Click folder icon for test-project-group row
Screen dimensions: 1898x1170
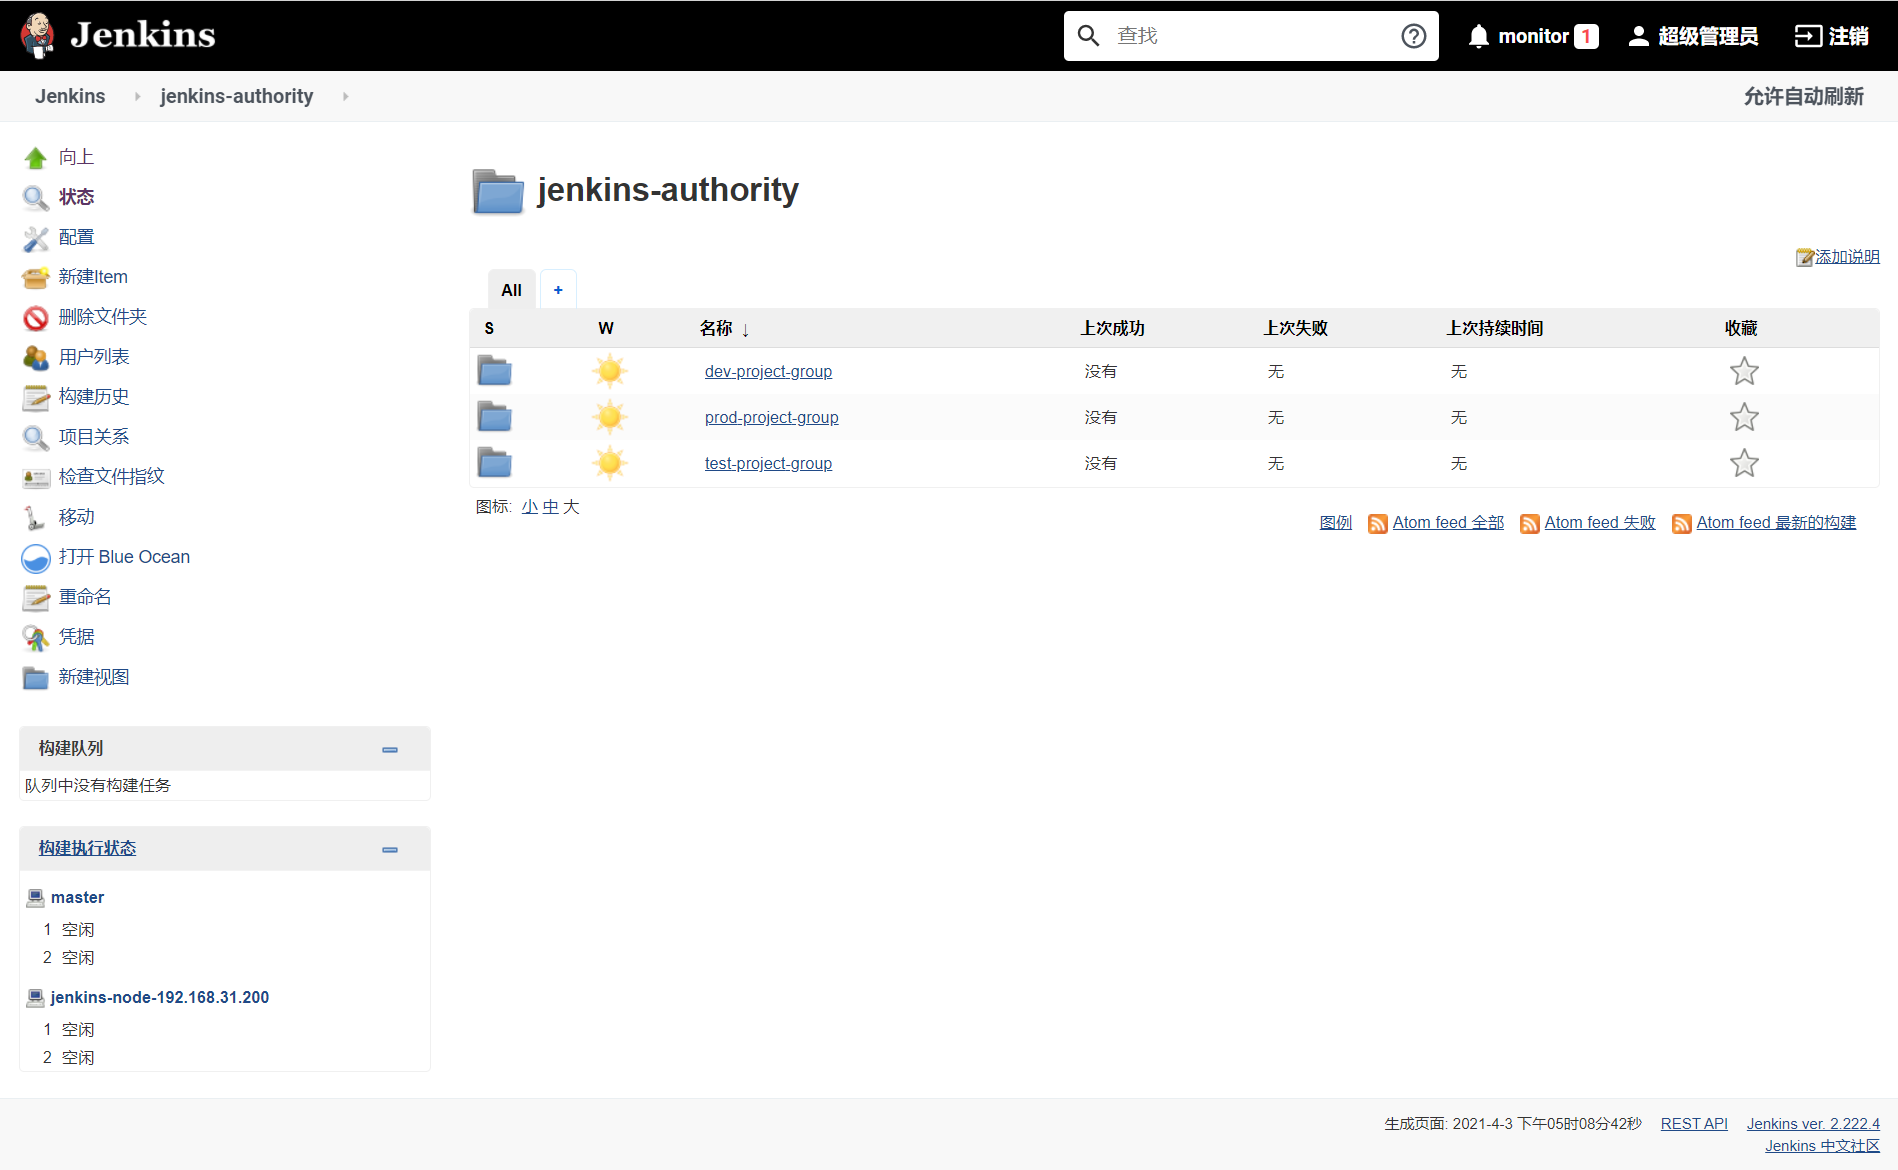click(x=494, y=463)
